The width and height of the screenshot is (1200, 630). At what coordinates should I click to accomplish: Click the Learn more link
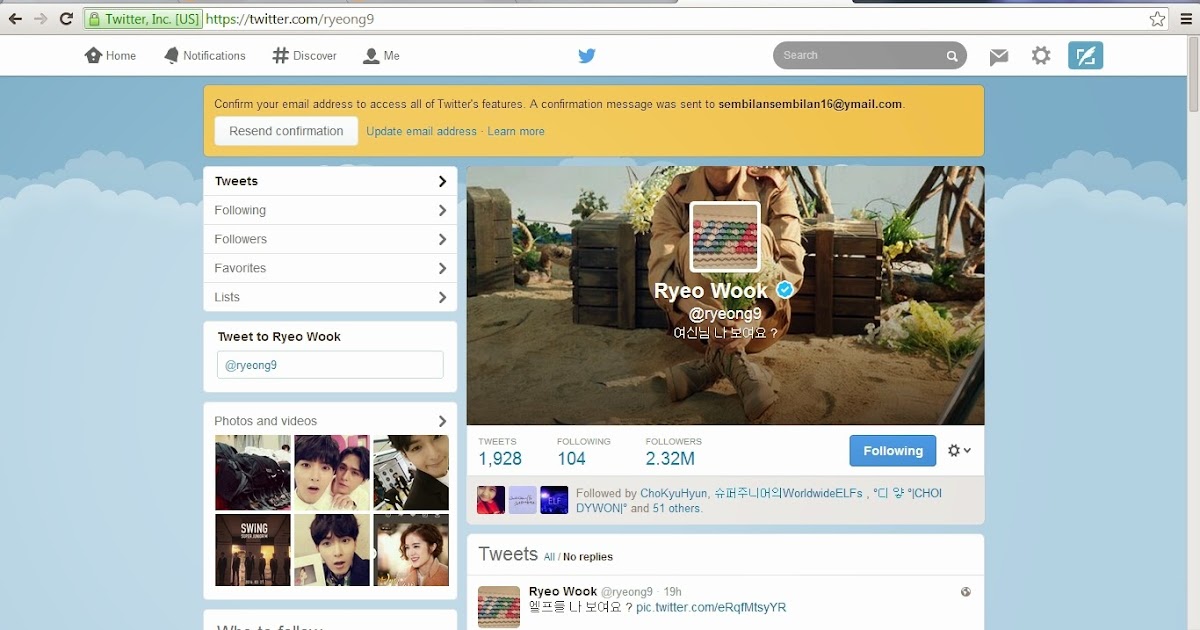coord(516,132)
